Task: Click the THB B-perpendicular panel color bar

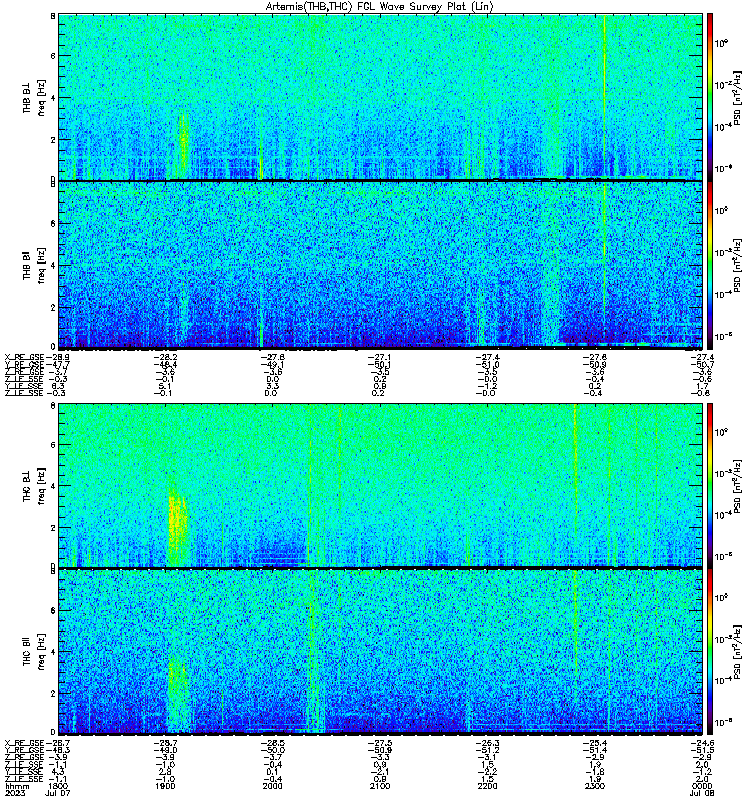Action: (710, 96)
